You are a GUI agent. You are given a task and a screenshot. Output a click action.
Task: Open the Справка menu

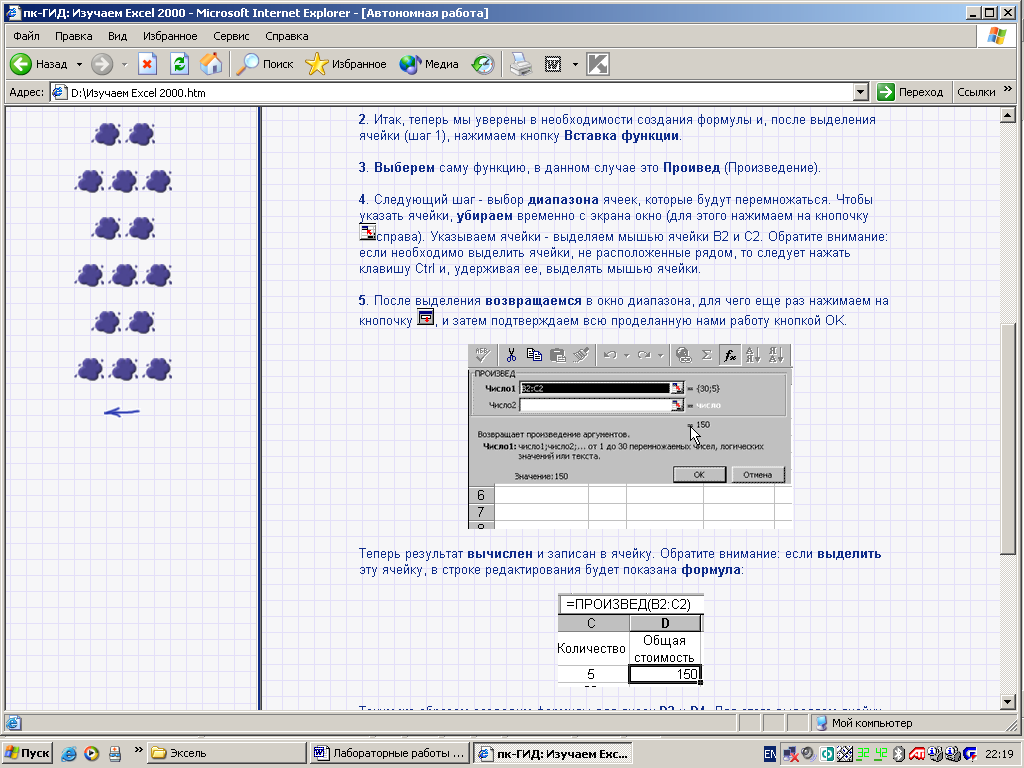(287, 36)
